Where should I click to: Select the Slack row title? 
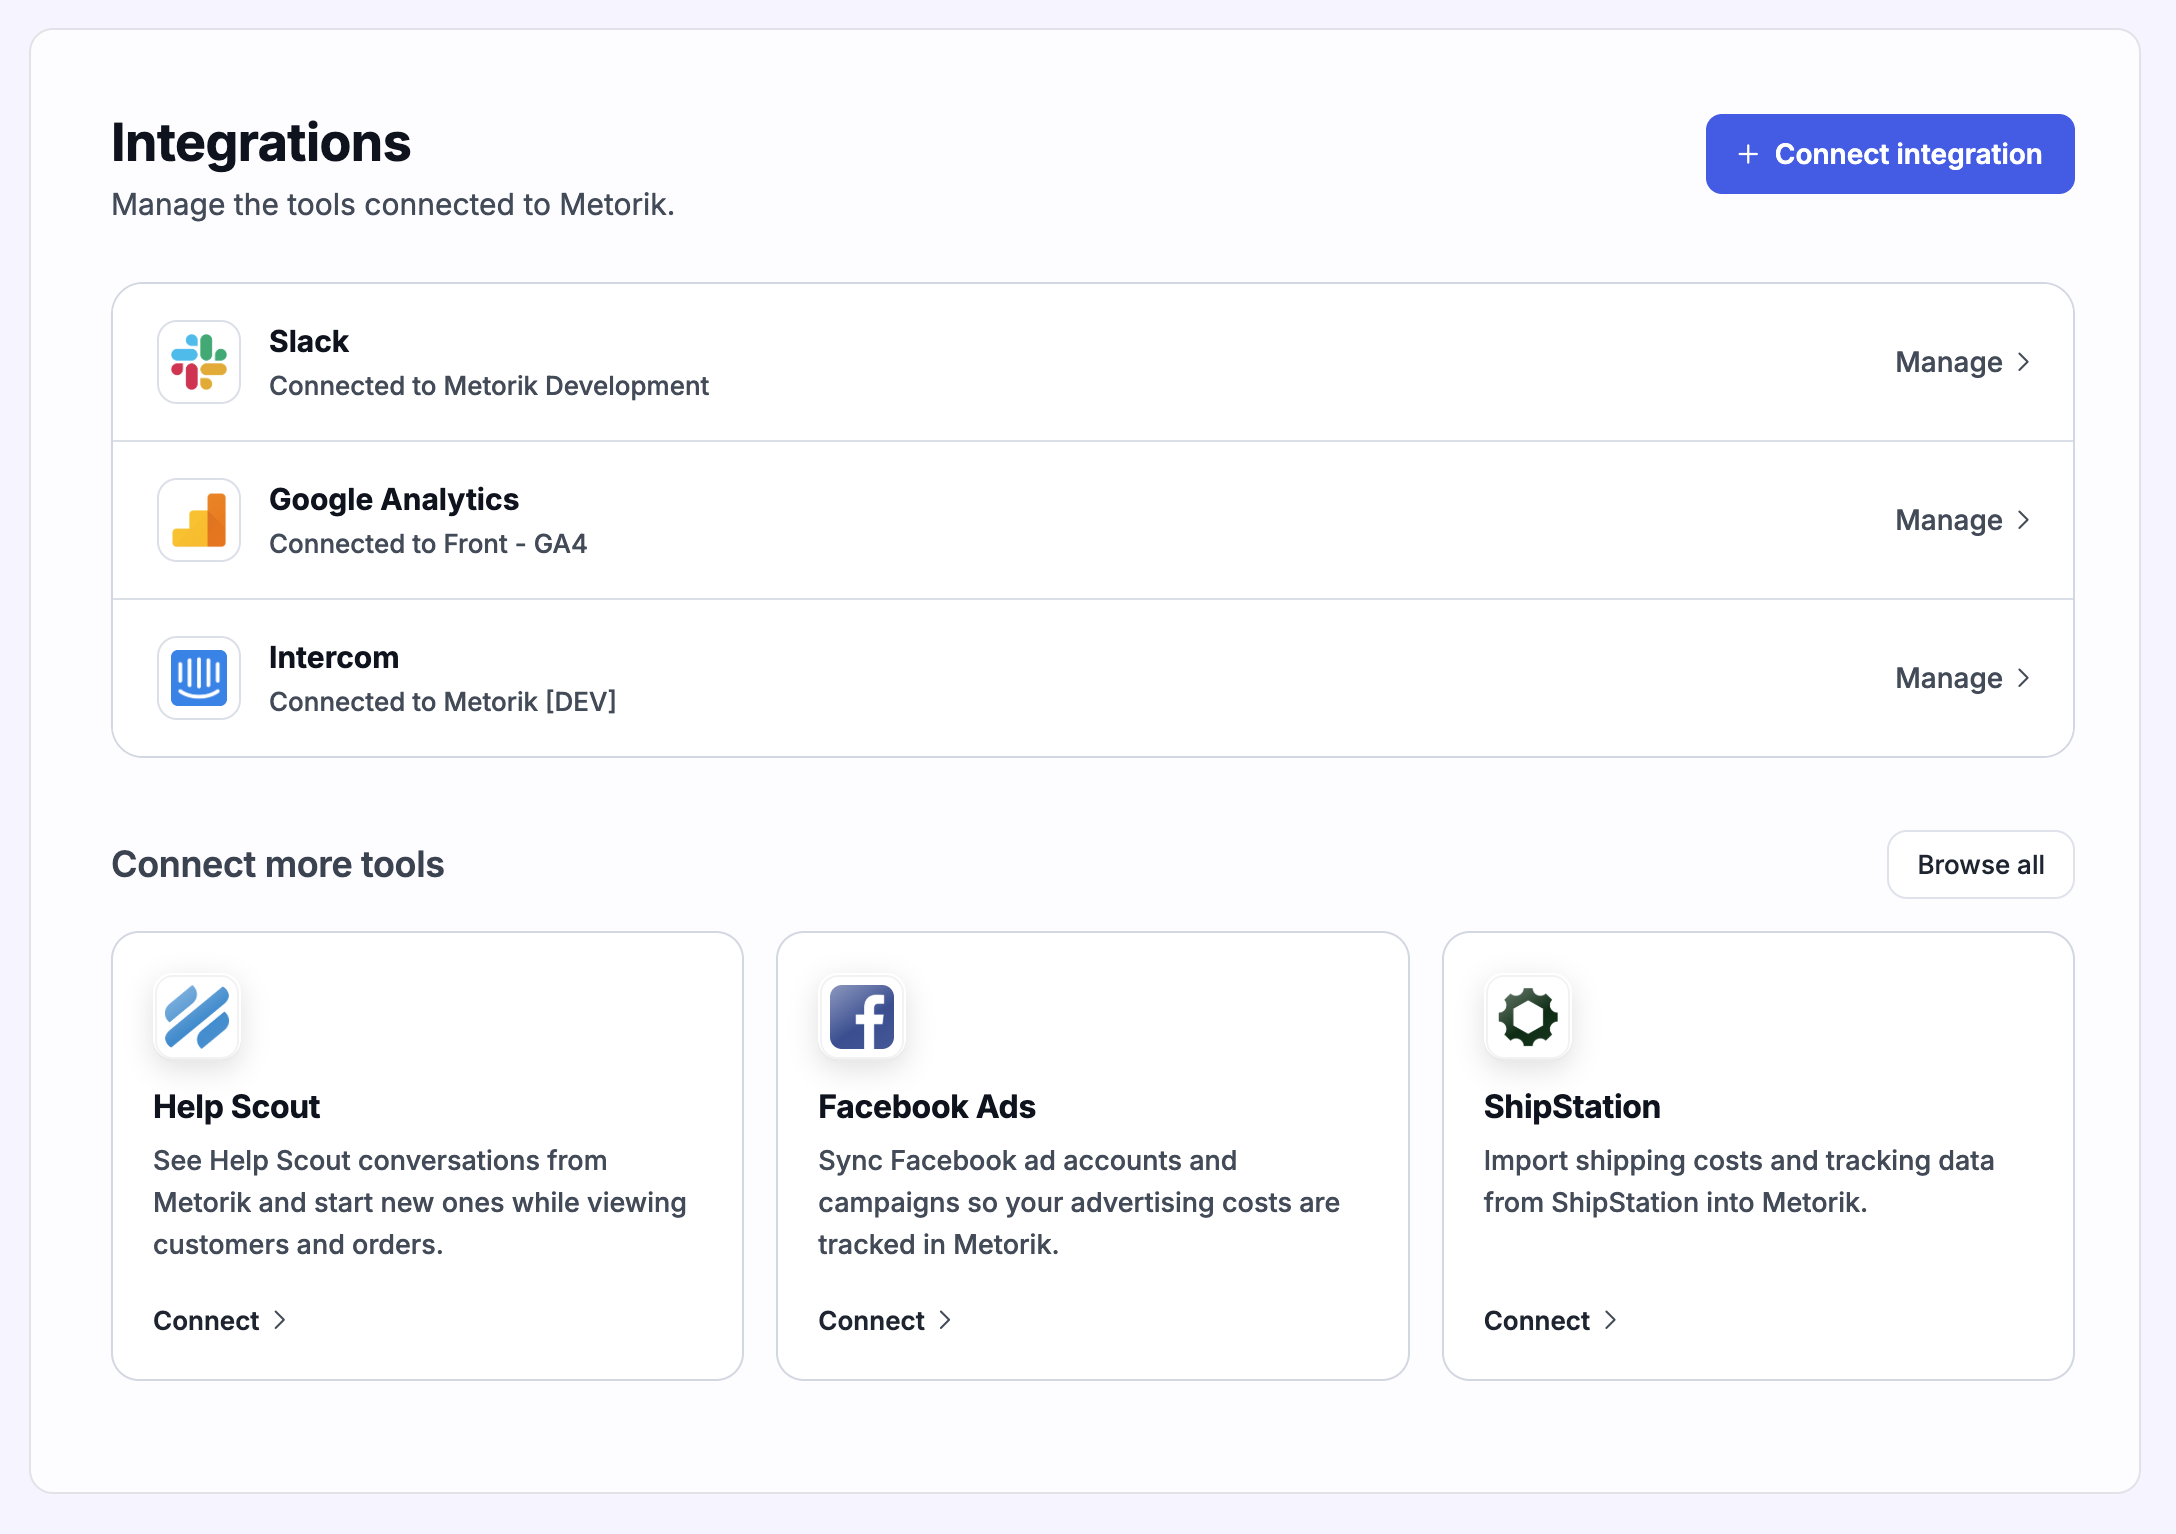(x=309, y=341)
